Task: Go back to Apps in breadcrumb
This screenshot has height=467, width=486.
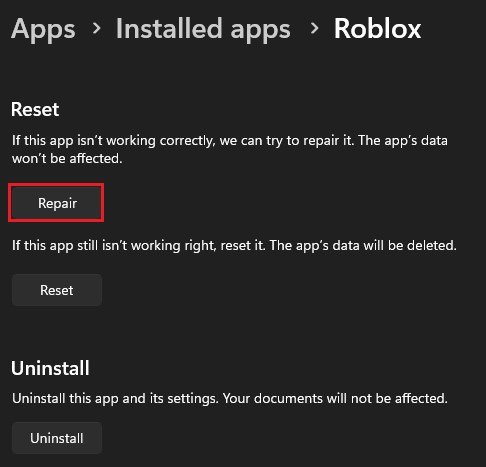Action: [x=43, y=29]
